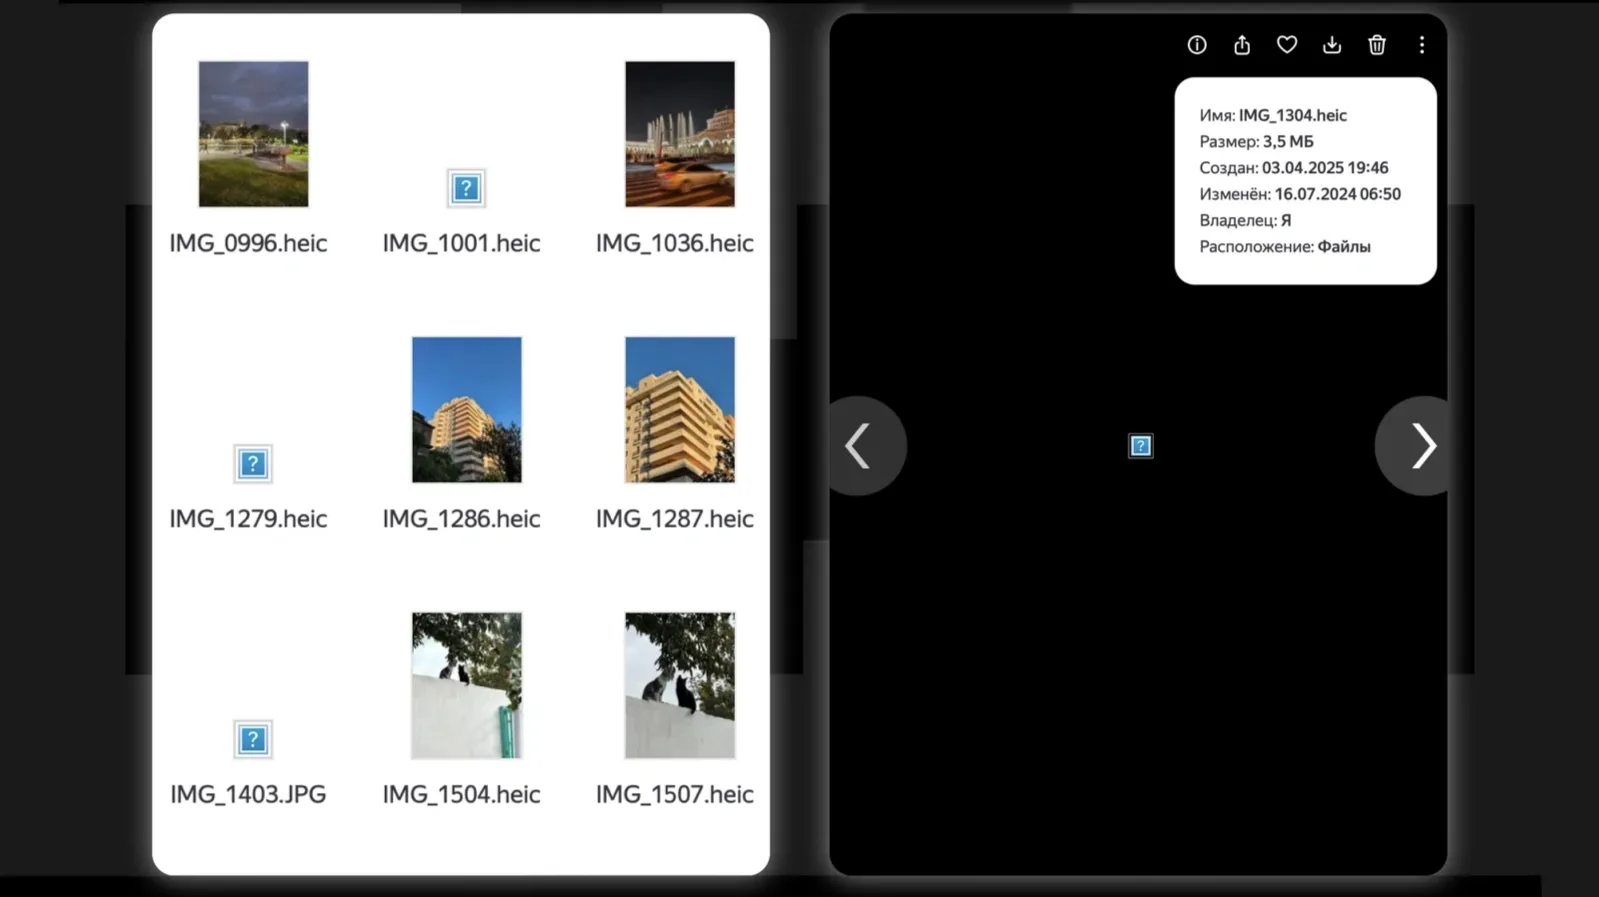
Task: Open the three-dot more options menu
Action: (1421, 45)
